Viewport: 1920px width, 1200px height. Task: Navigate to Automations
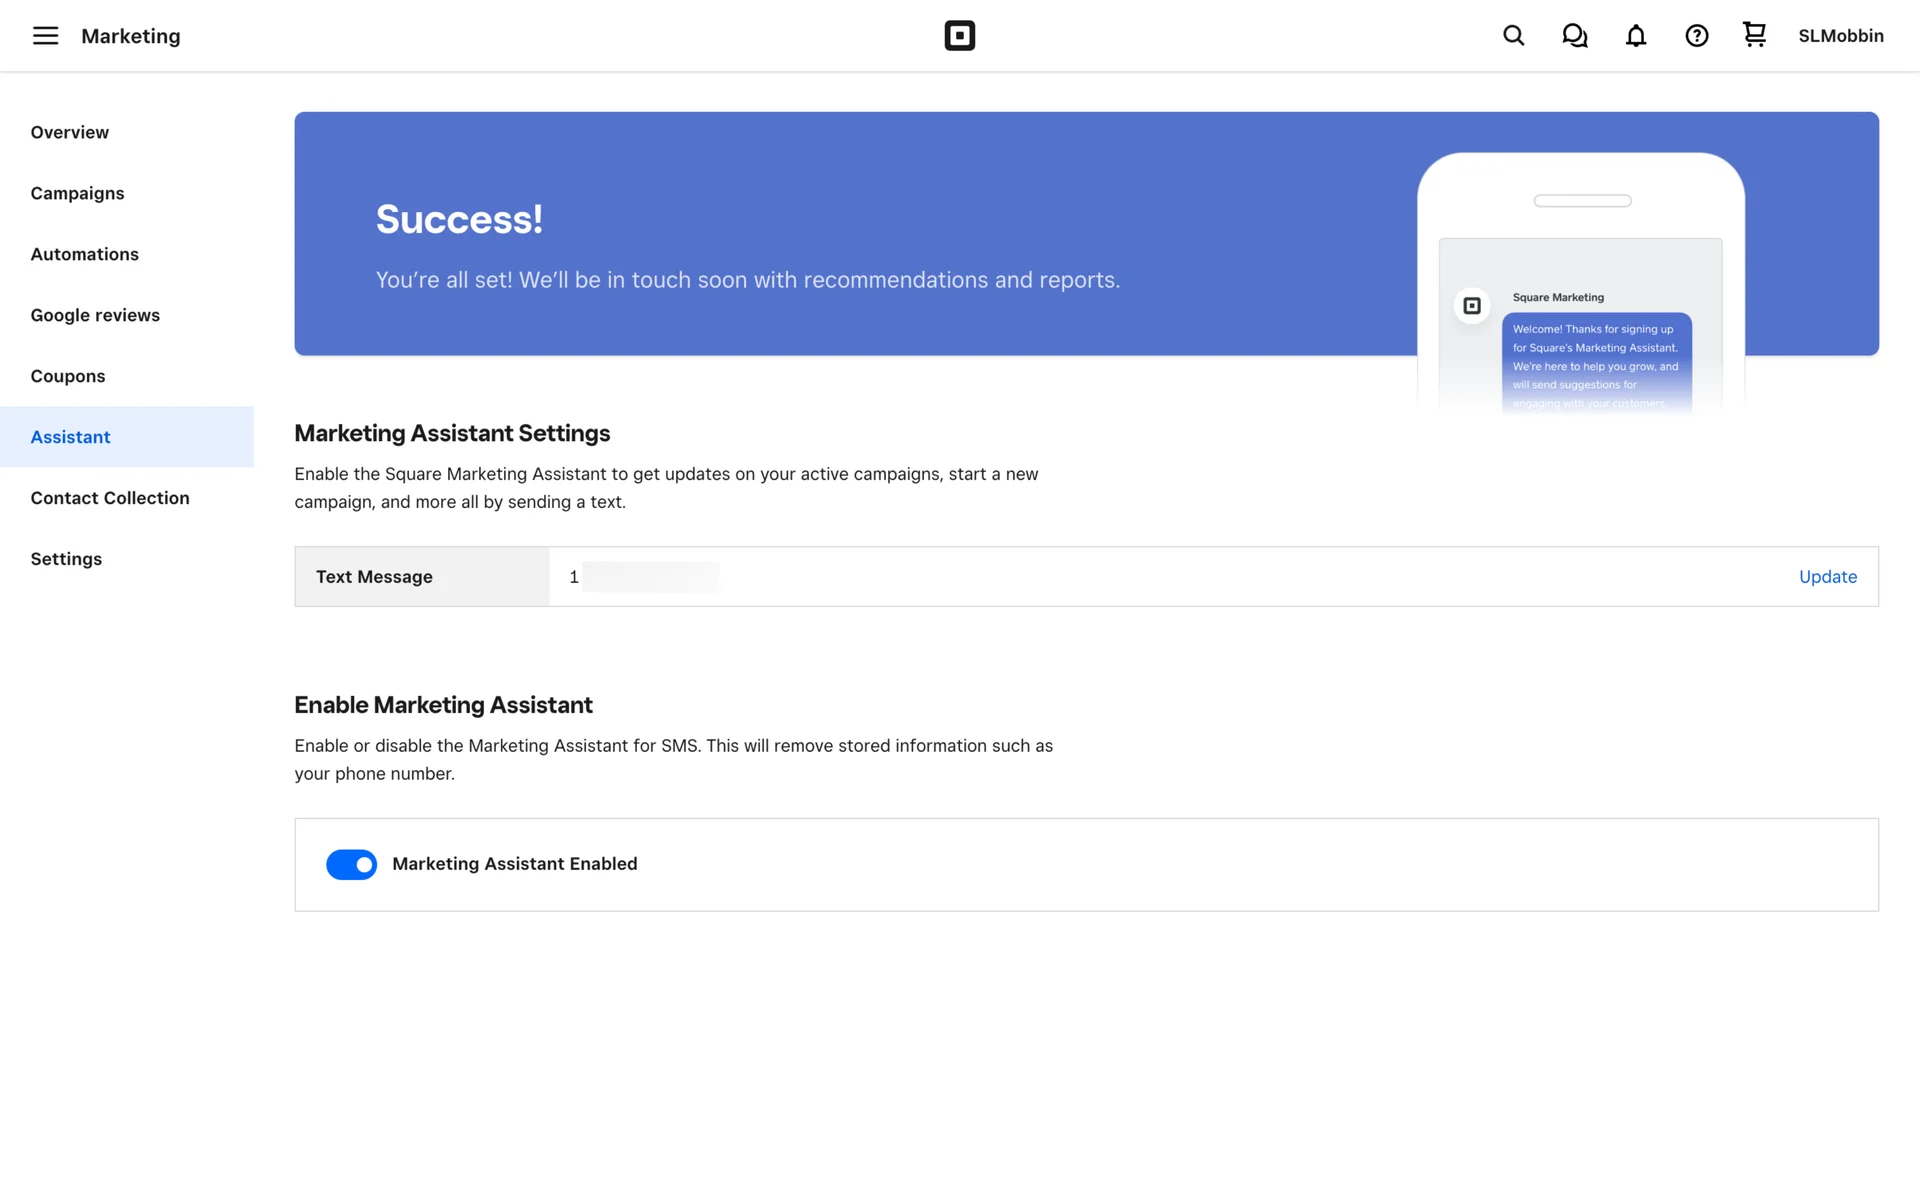(x=85, y=254)
